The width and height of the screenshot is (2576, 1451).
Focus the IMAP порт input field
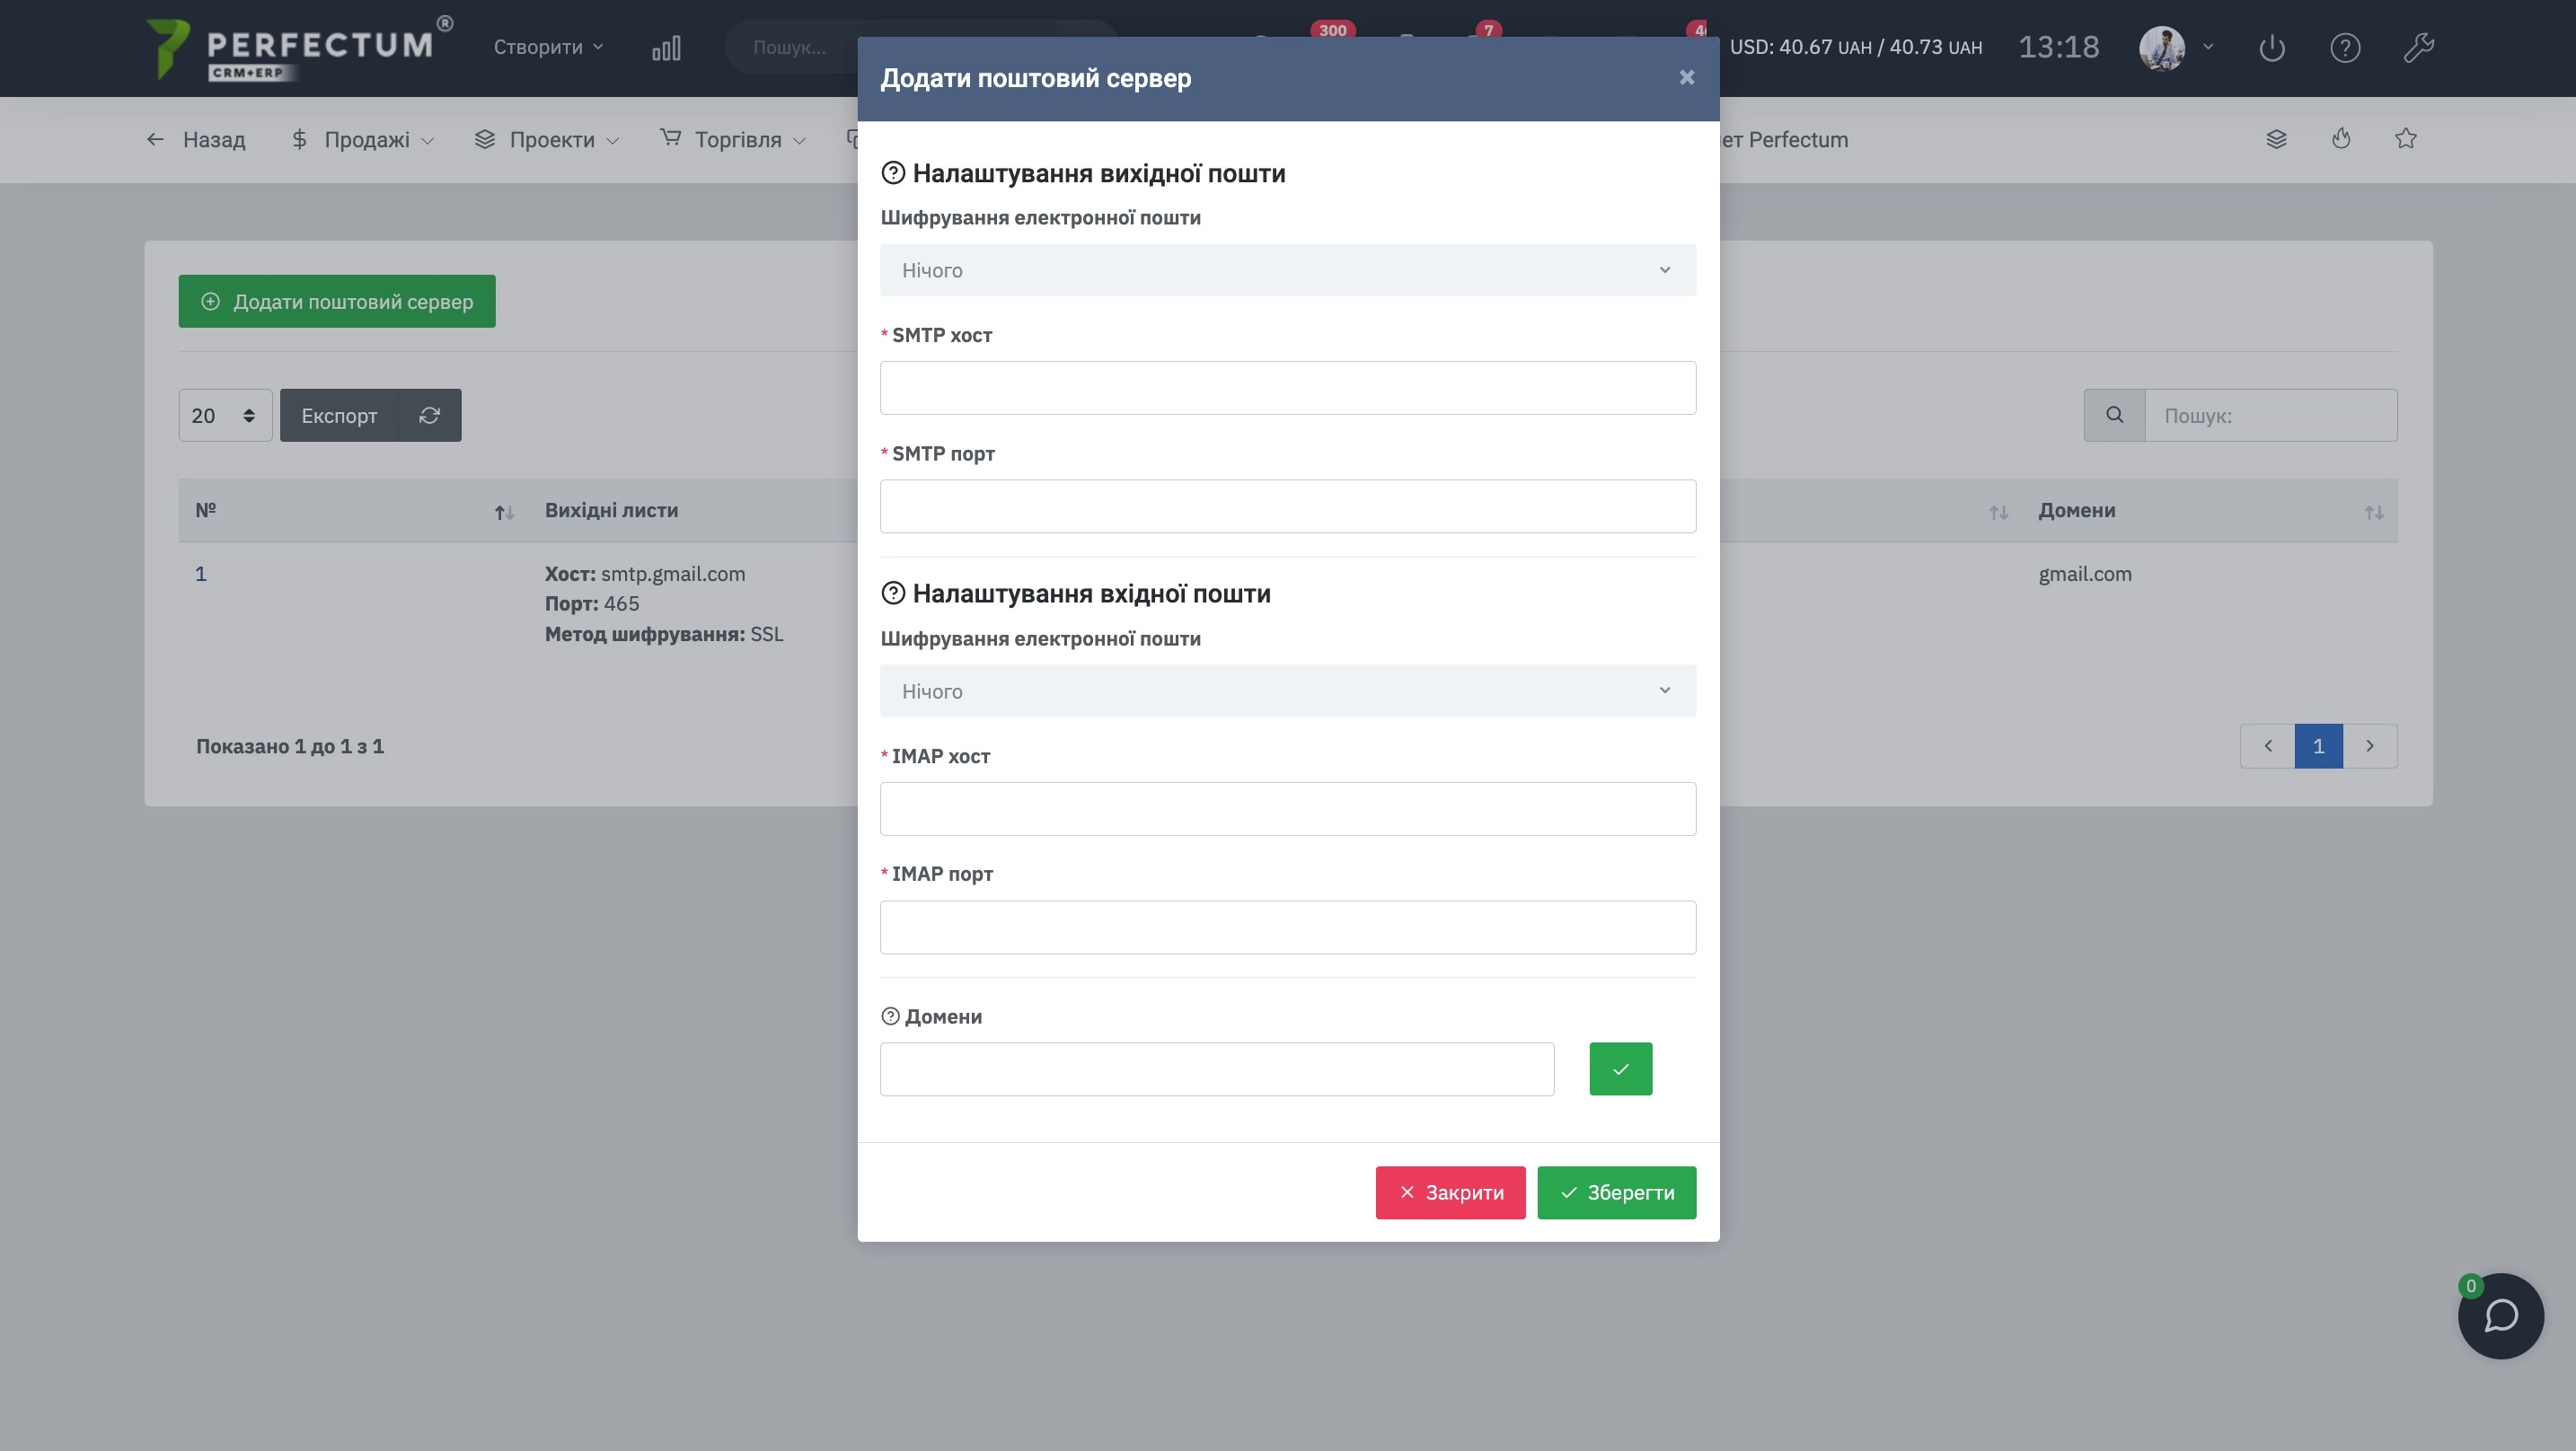coord(1288,927)
